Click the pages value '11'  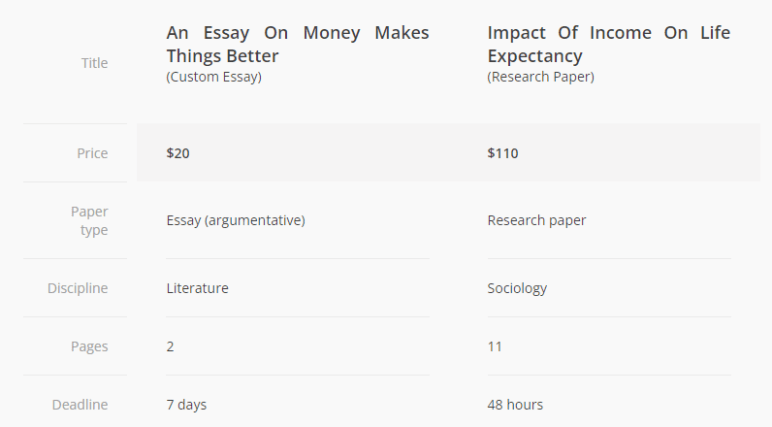coord(495,347)
